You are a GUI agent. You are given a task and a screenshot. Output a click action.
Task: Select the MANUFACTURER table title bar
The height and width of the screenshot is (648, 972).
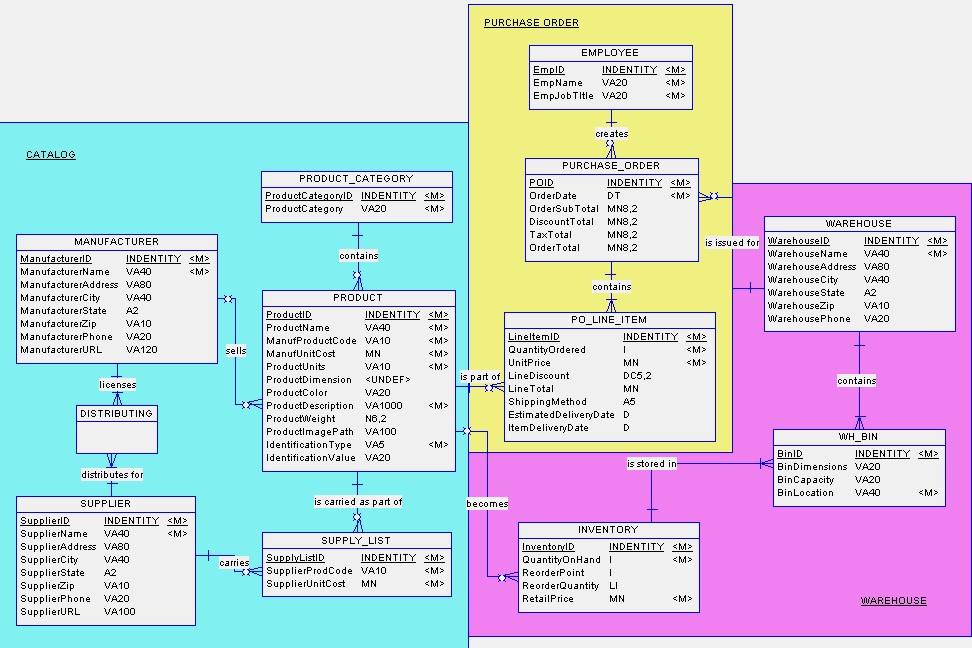(x=116, y=241)
